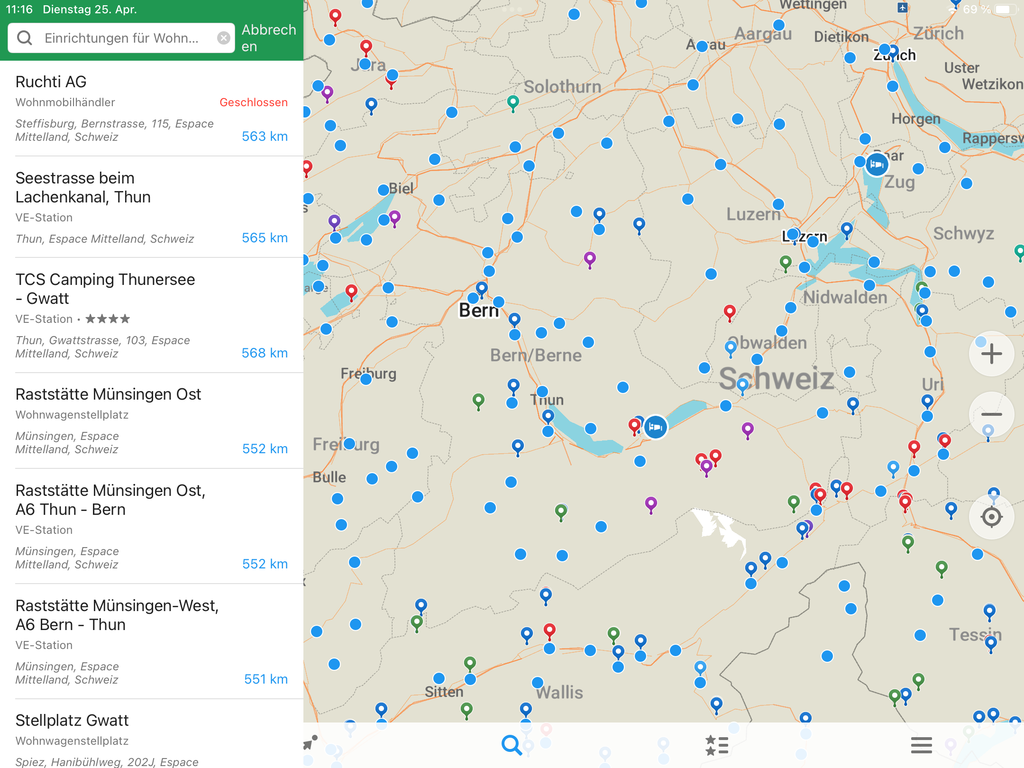1024x768 pixels.
Task: Tap the magnifier icon in search field
Action: pos(24,38)
